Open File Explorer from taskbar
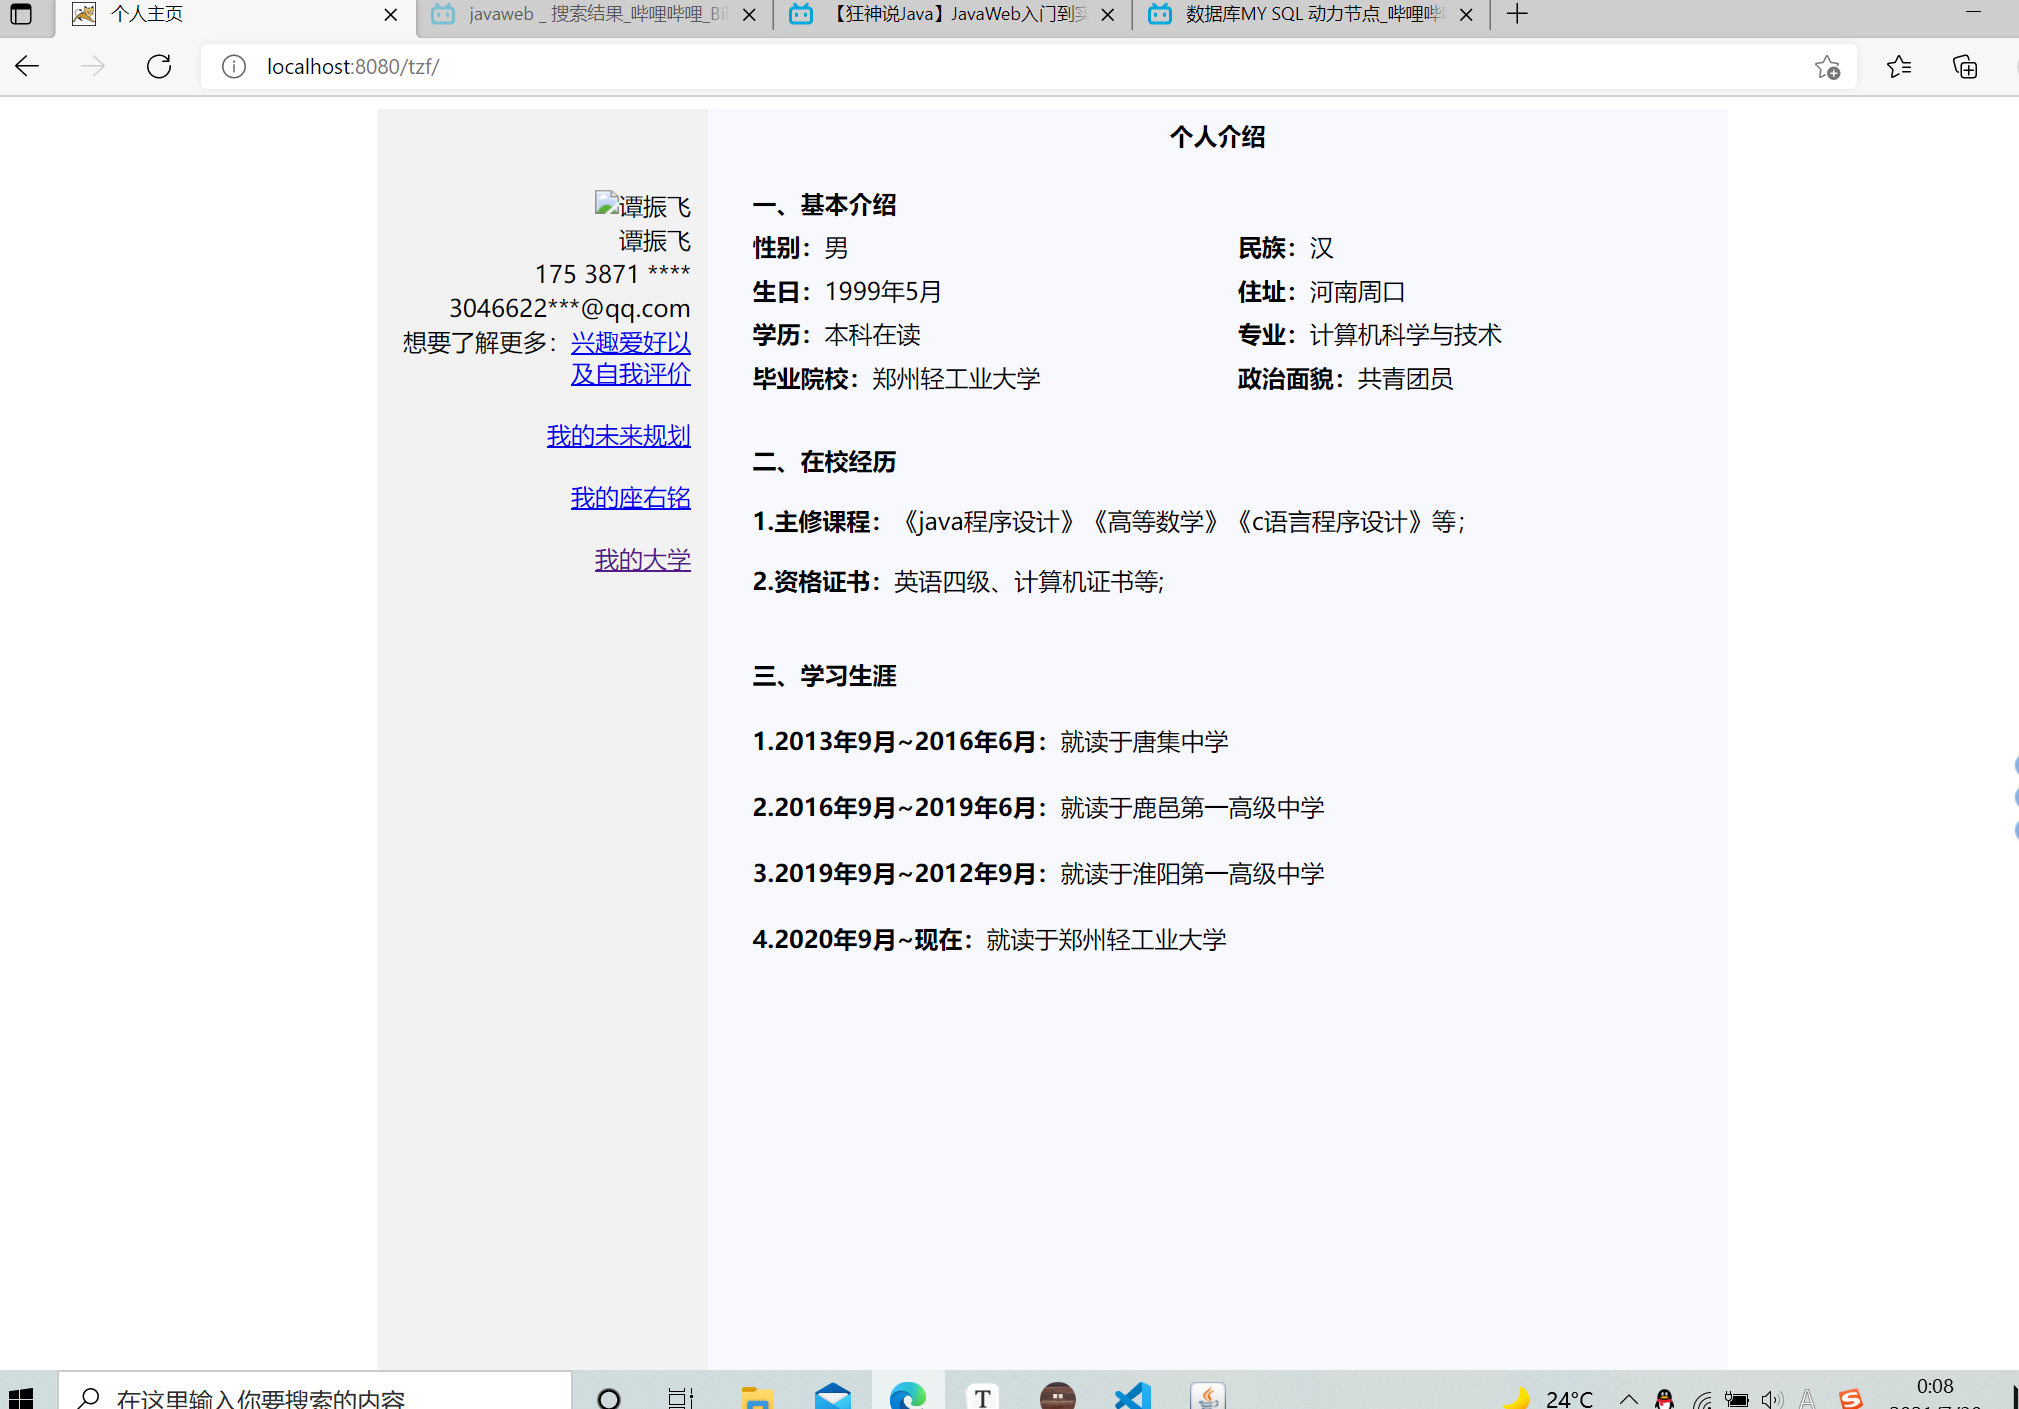 757,1396
